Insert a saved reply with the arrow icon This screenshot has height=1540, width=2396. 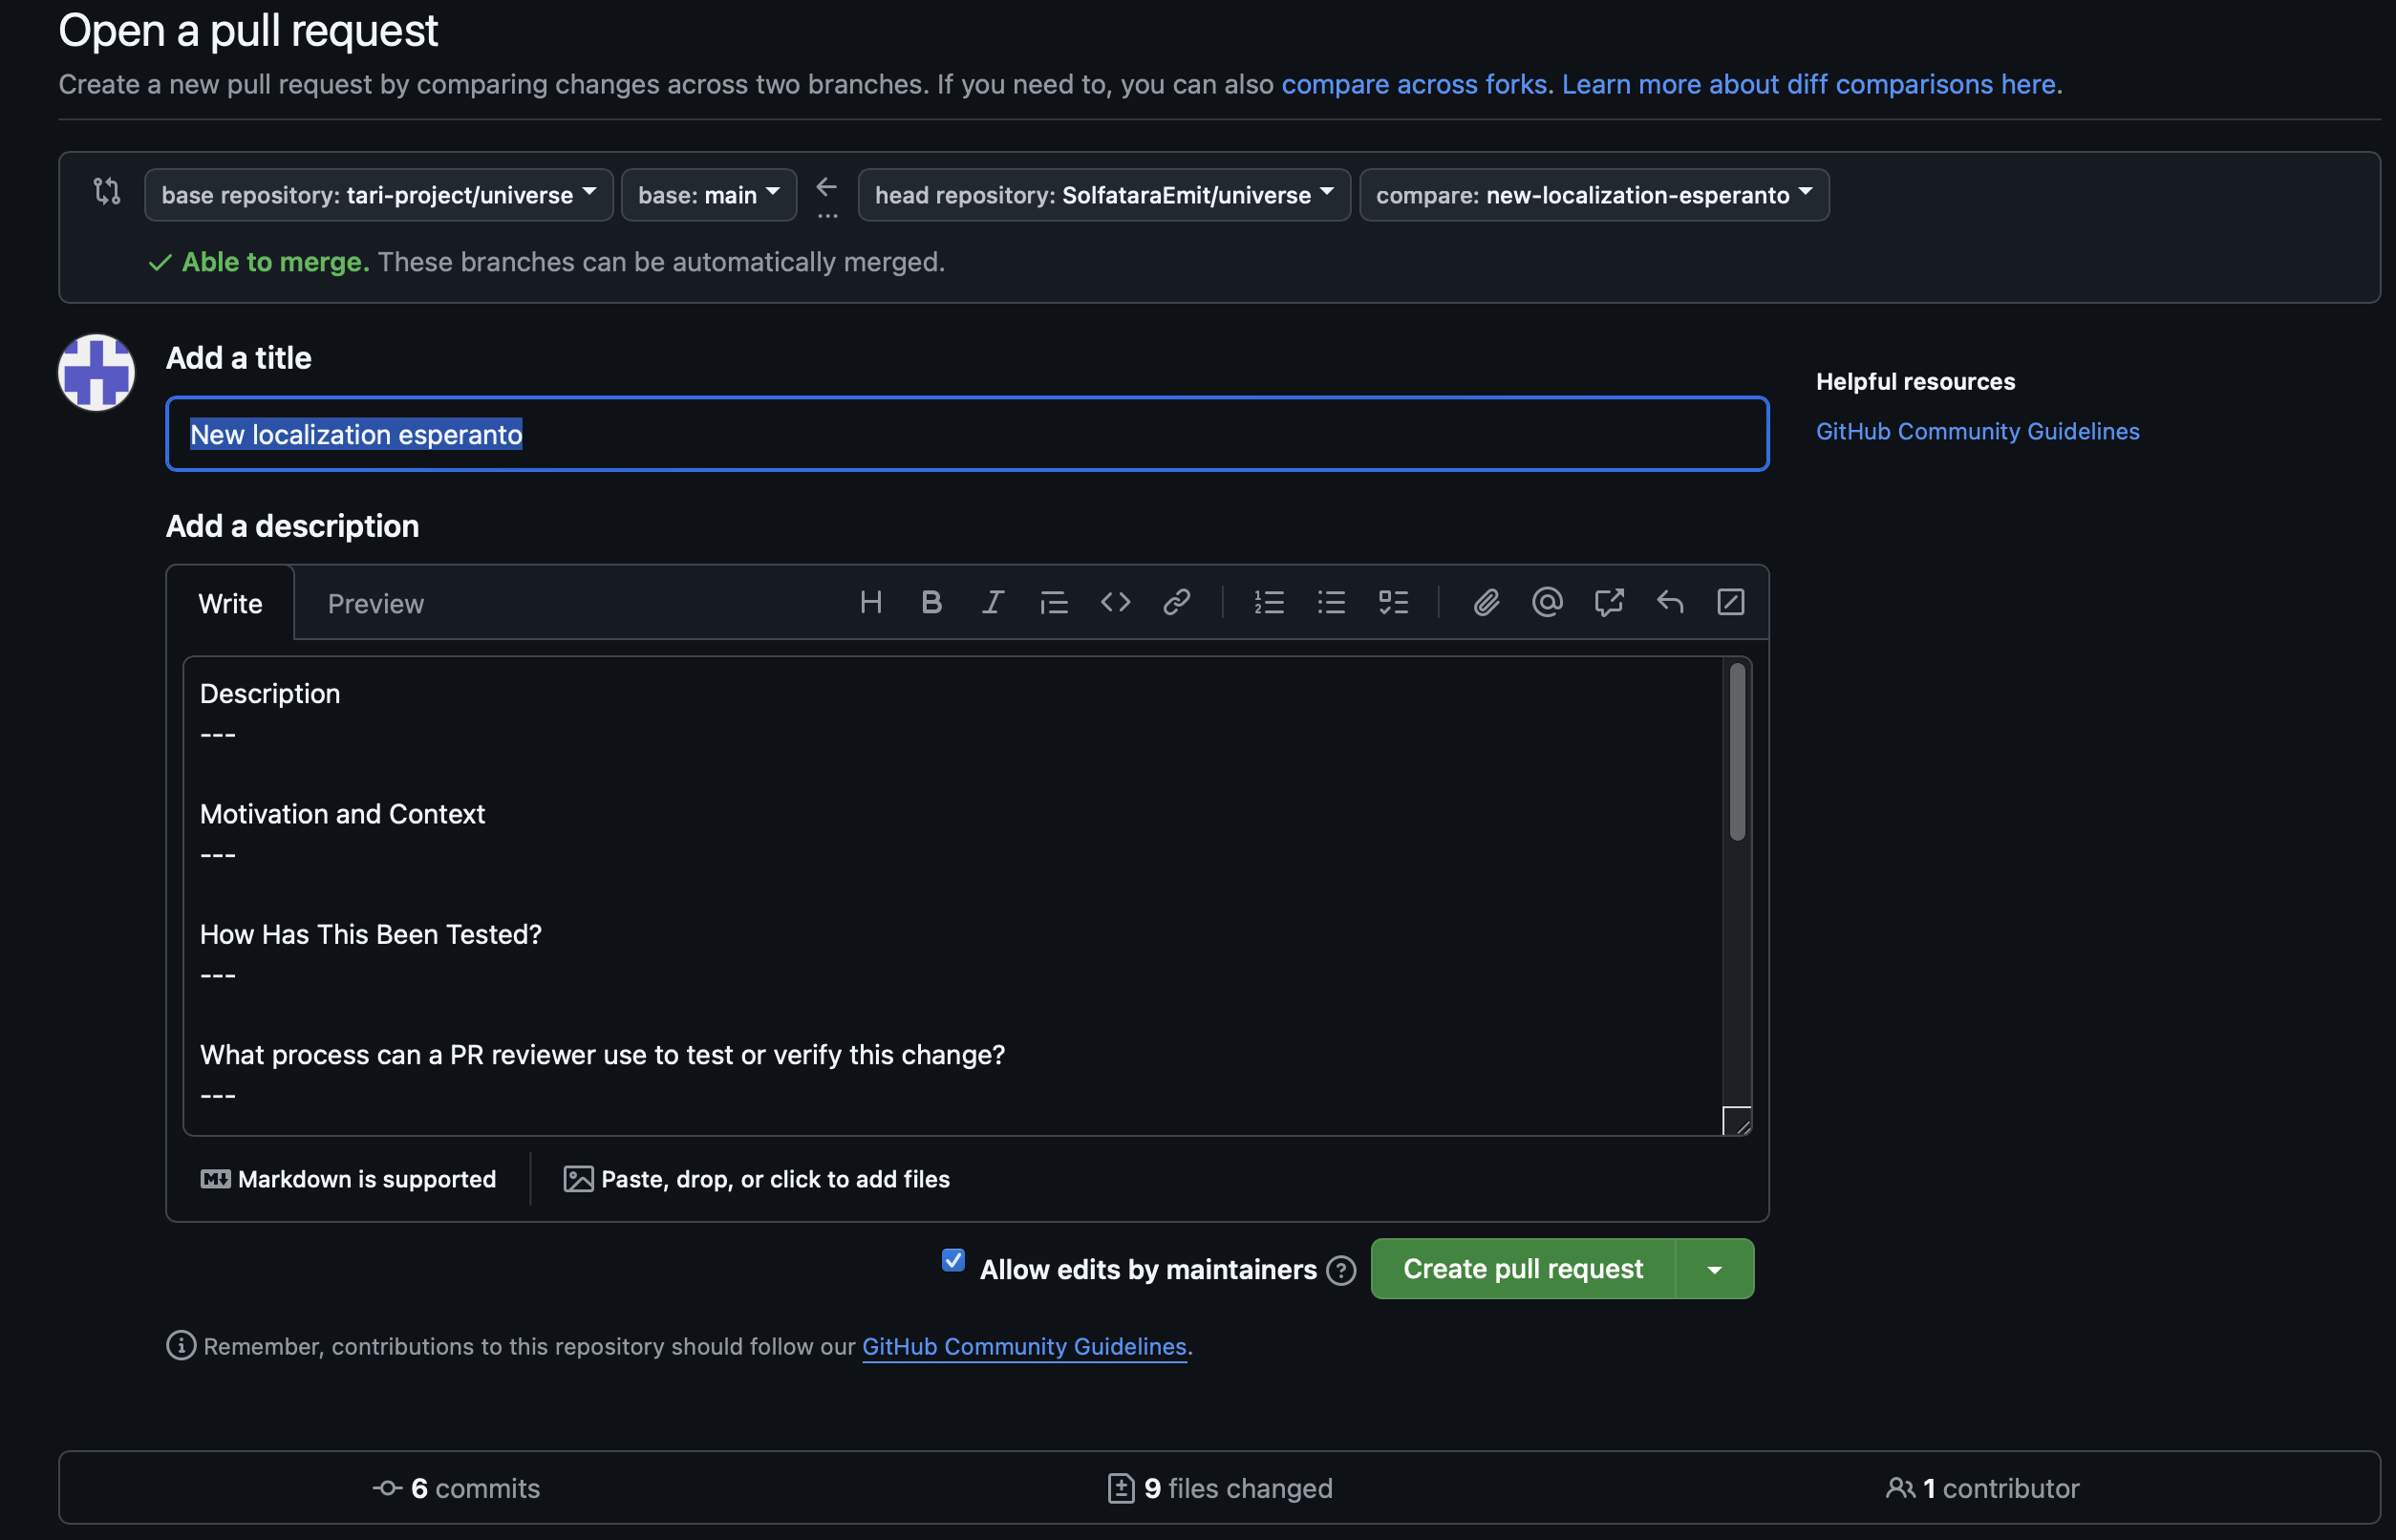(x=1670, y=603)
